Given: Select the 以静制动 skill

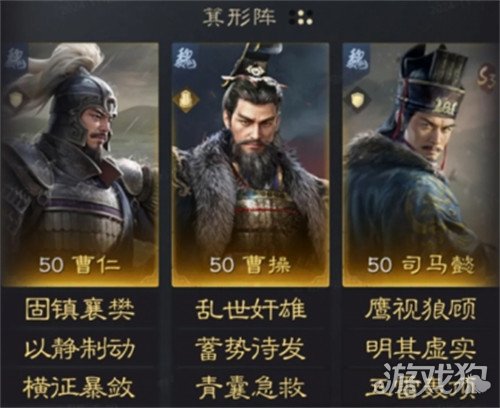Looking at the screenshot, I should [x=80, y=349].
